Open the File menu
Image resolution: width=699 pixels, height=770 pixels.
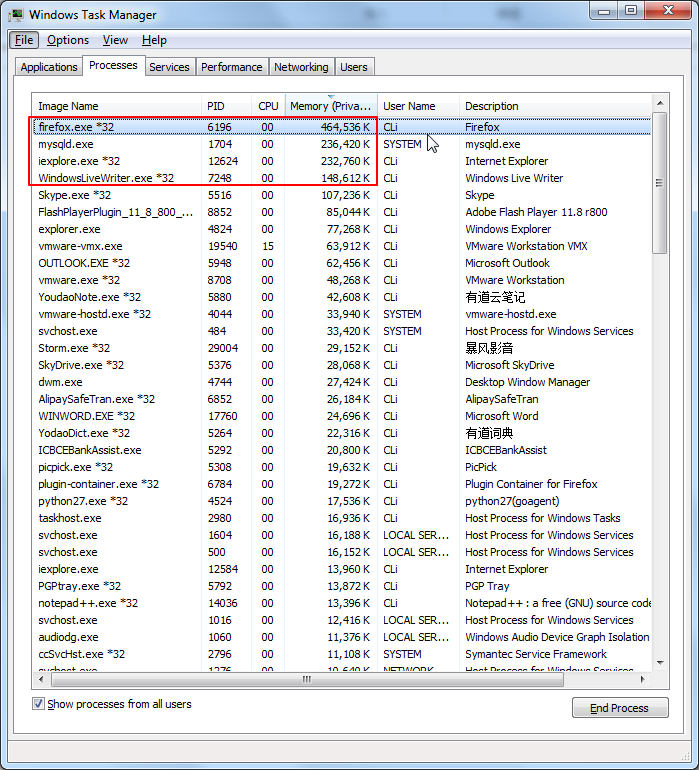24,40
